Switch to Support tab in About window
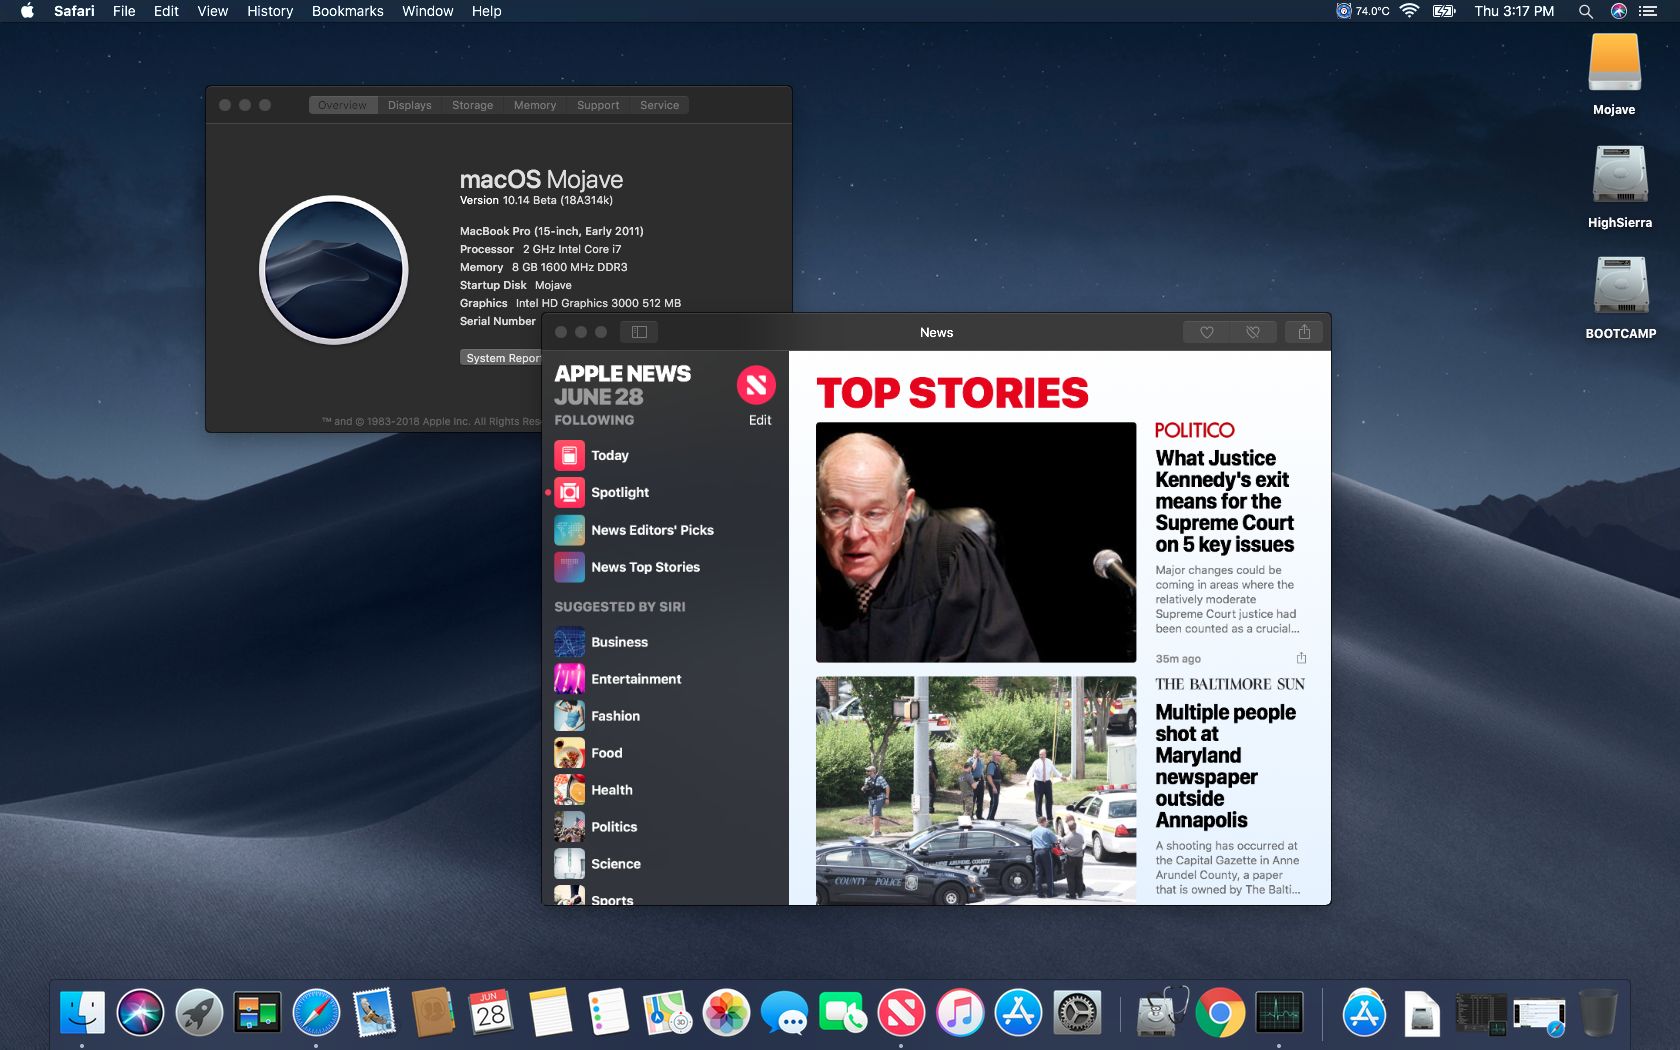This screenshot has height=1050, width=1680. pyautogui.click(x=598, y=105)
